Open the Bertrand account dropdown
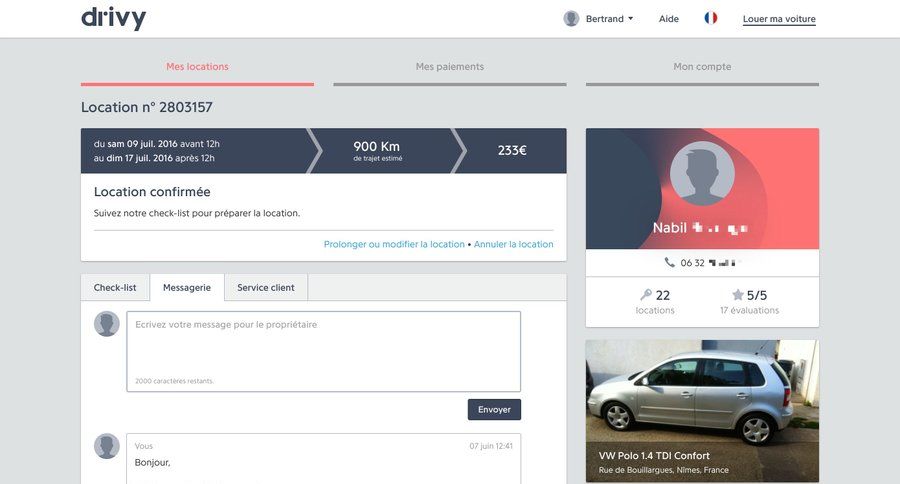The width and height of the screenshot is (900, 484). pos(609,18)
